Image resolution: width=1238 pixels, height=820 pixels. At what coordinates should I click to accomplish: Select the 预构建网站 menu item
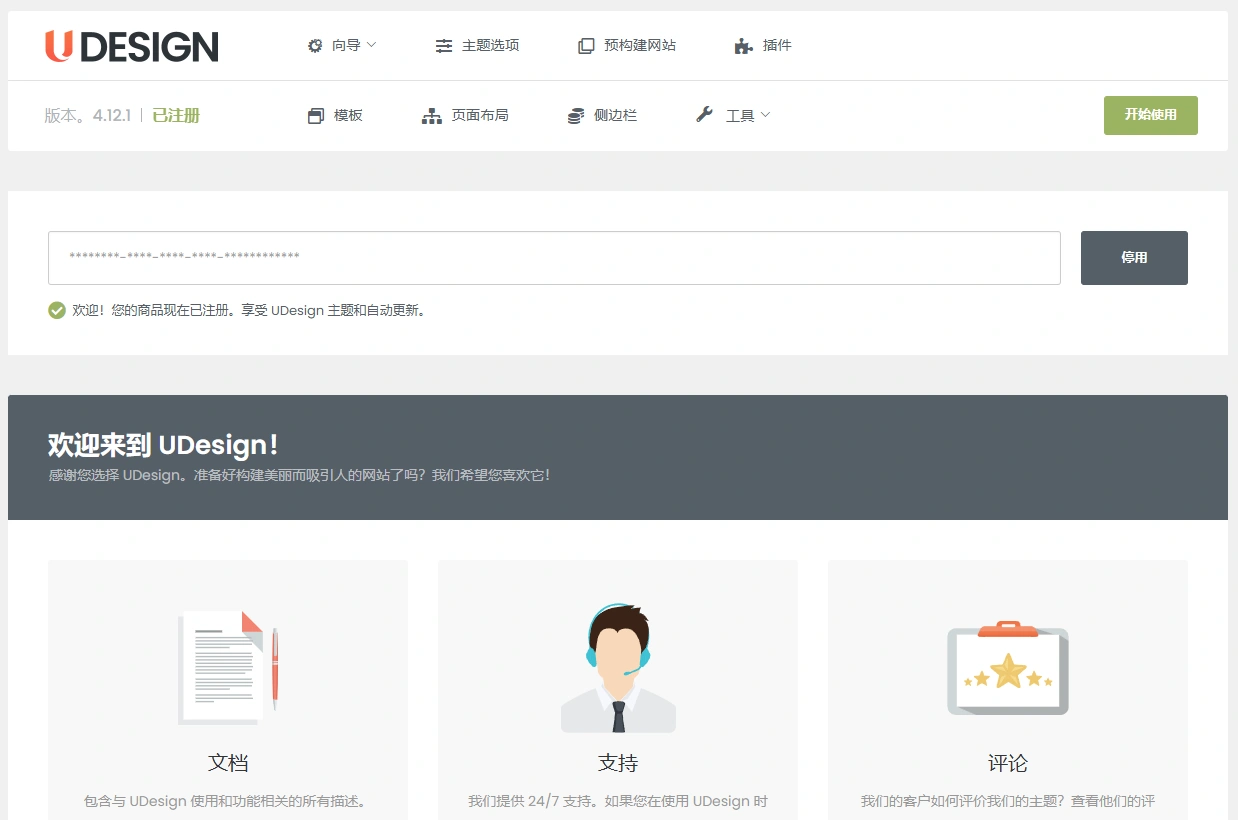point(639,45)
